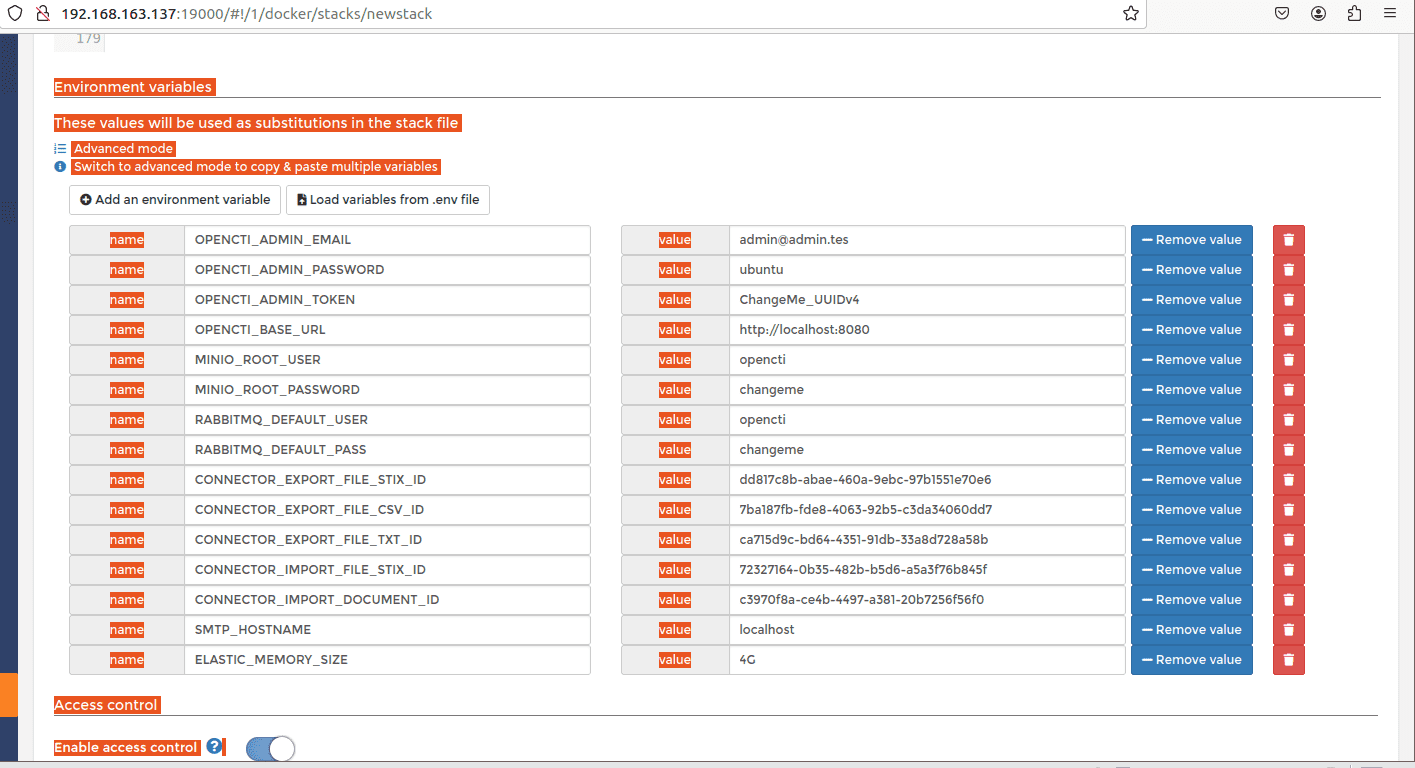1415x768 pixels.
Task: Click the access control help question icon
Action: pyautogui.click(x=214, y=747)
